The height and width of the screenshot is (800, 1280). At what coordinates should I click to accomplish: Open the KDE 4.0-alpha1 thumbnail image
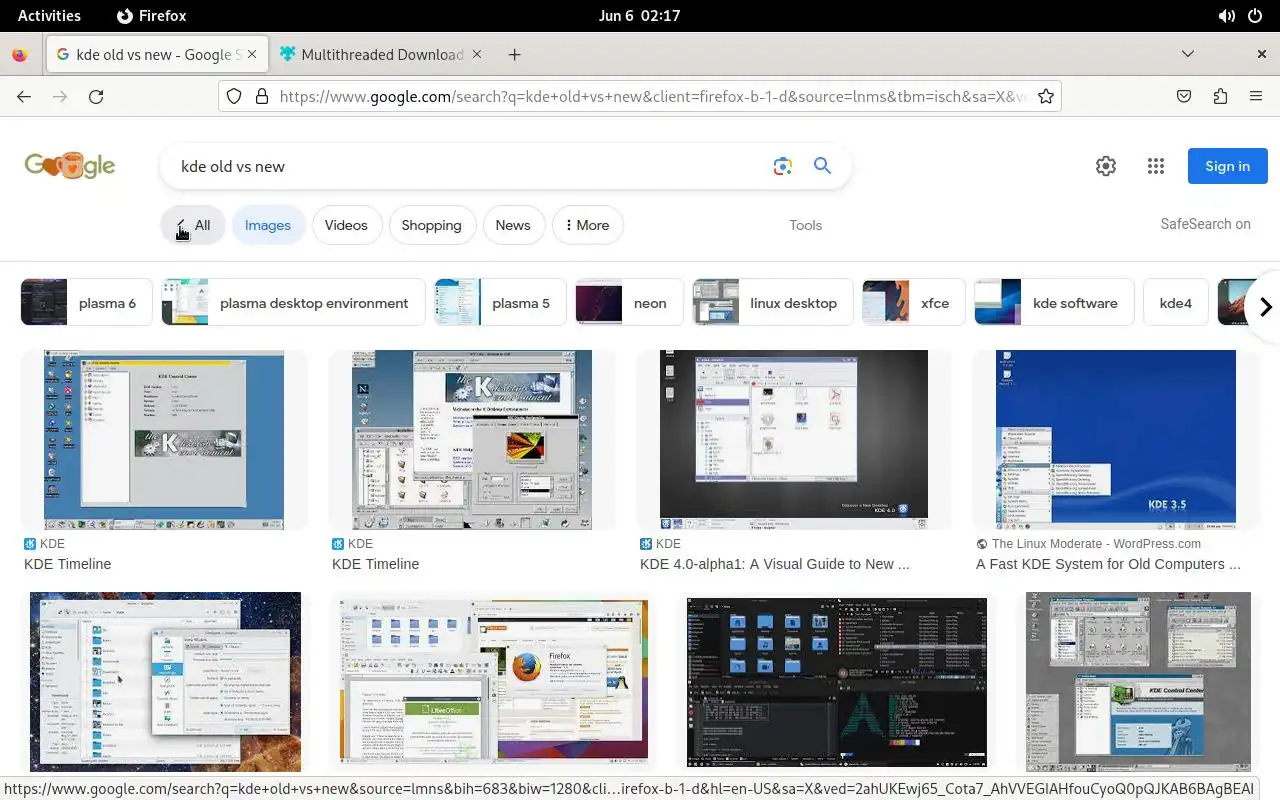coord(794,440)
